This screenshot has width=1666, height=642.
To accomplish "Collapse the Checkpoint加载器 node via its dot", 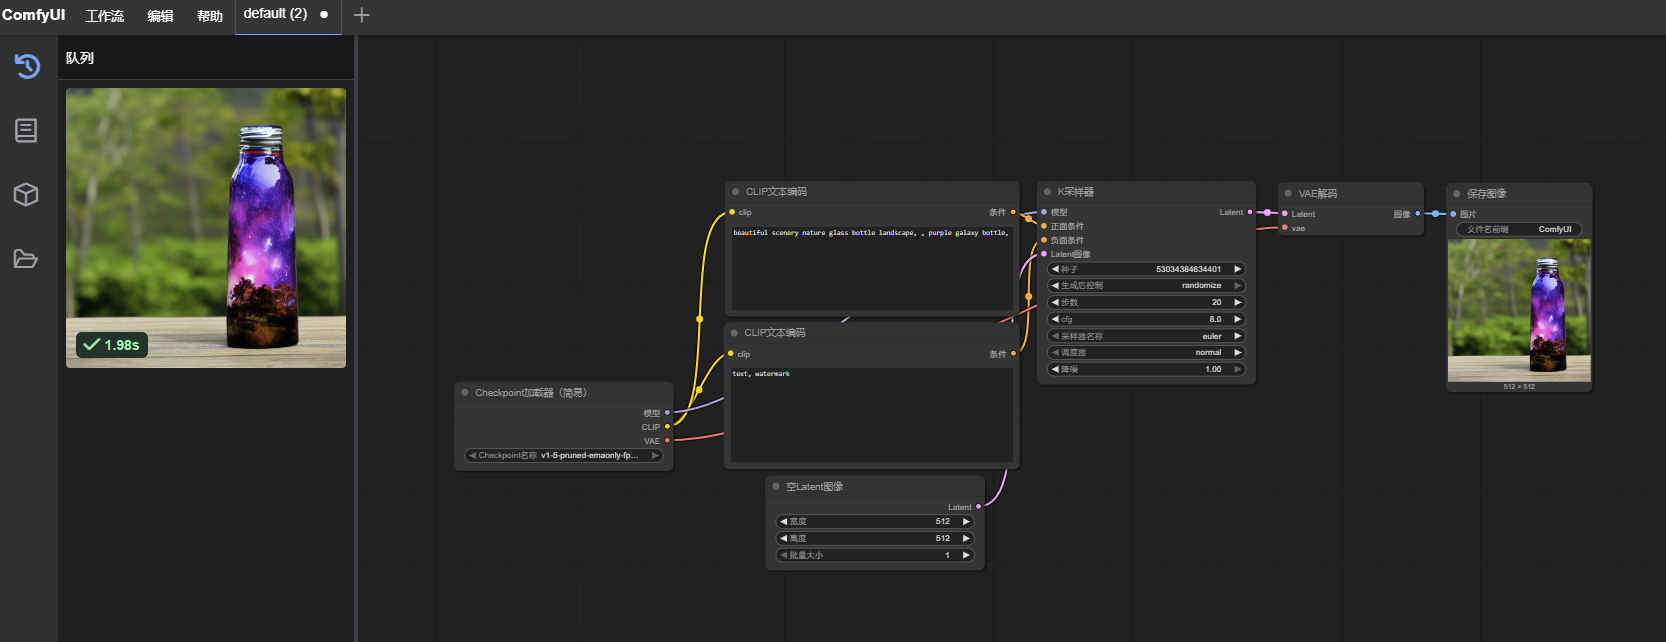I will (x=465, y=392).
